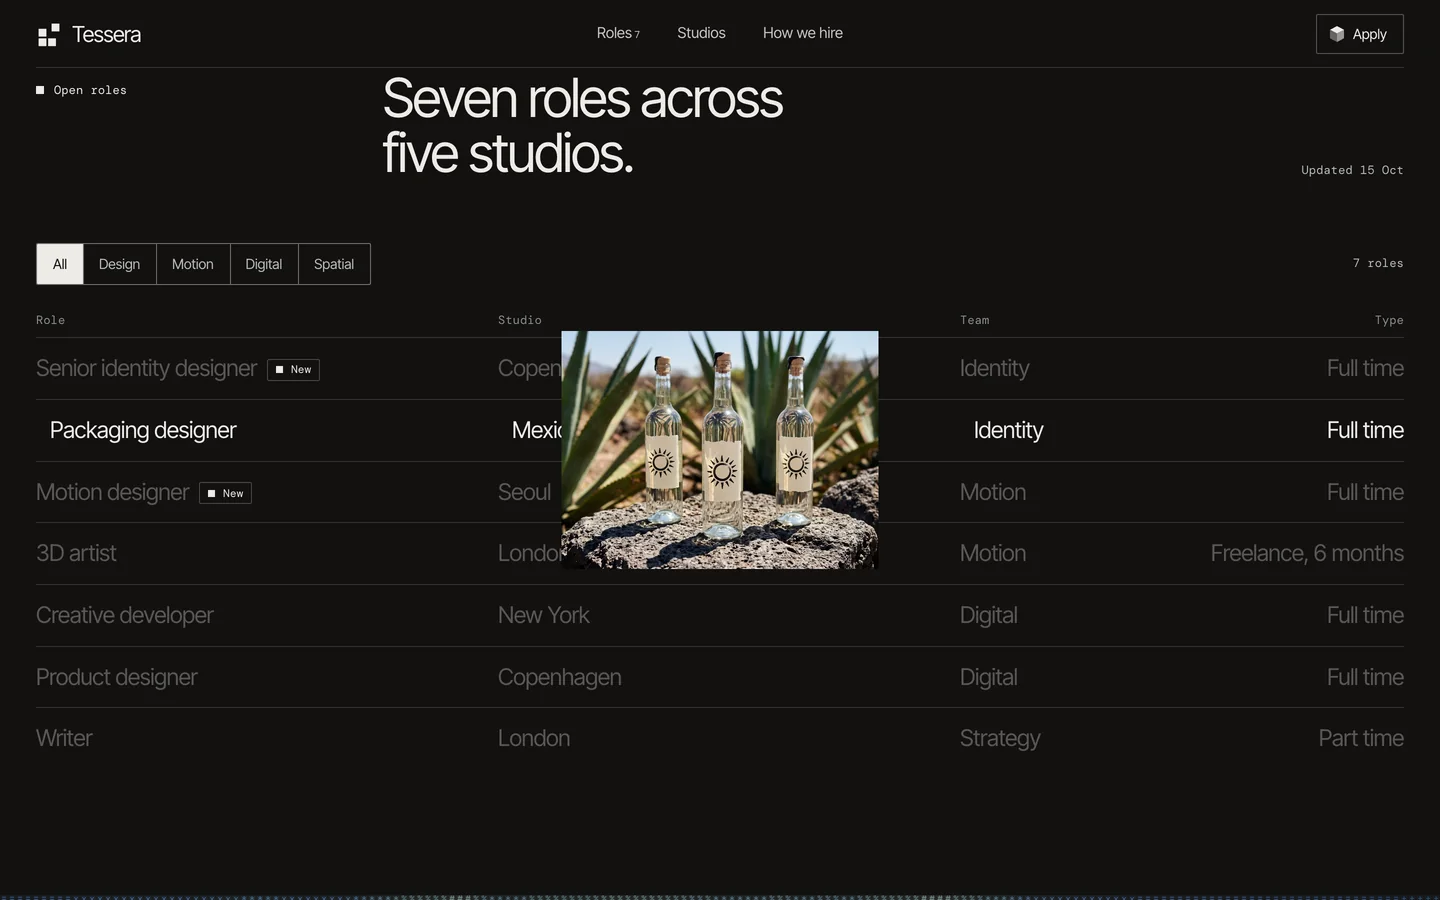The image size is (1440, 900).
Task: Click the Team column header
Action: (974, 320)
